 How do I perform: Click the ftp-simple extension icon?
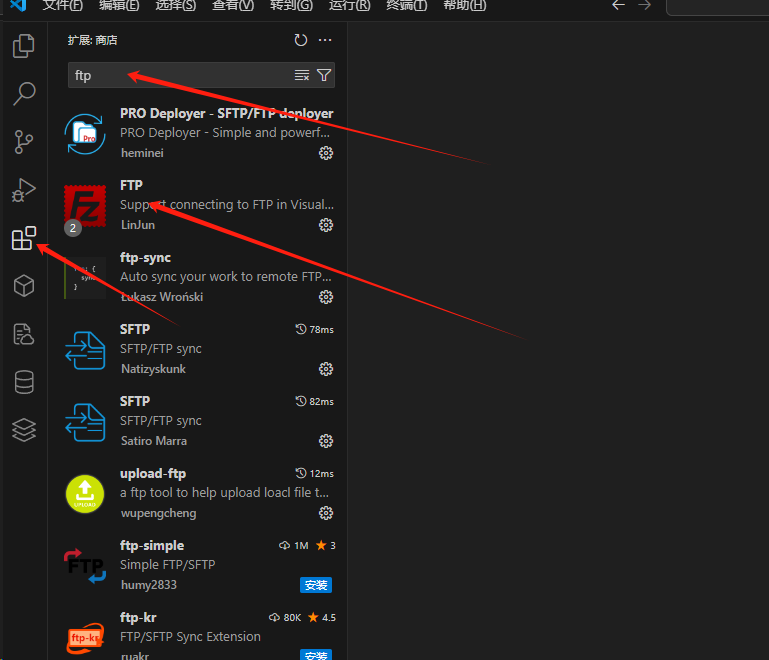(85, 566)
